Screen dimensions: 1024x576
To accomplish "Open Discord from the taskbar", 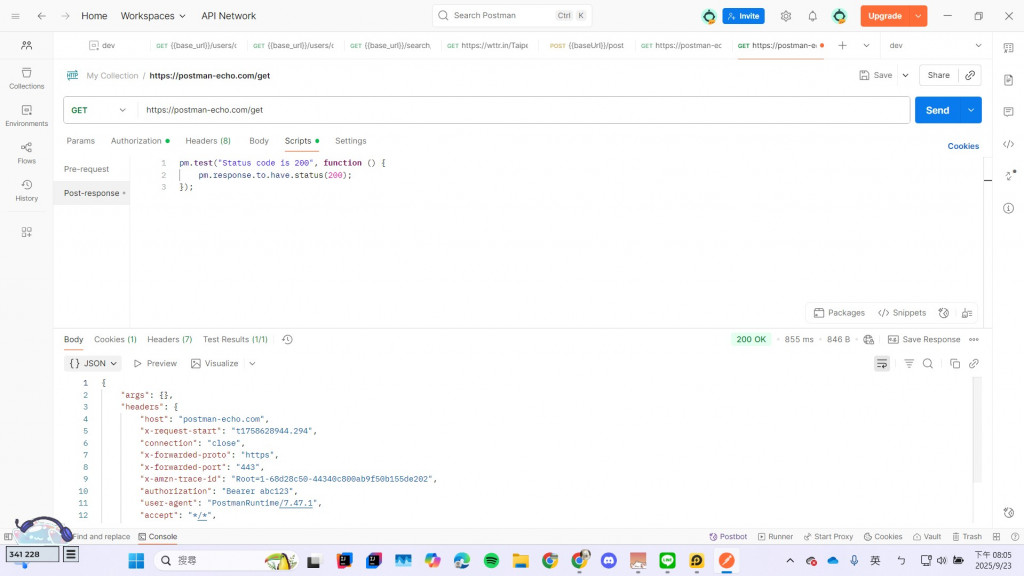I will tap(609, 560).
